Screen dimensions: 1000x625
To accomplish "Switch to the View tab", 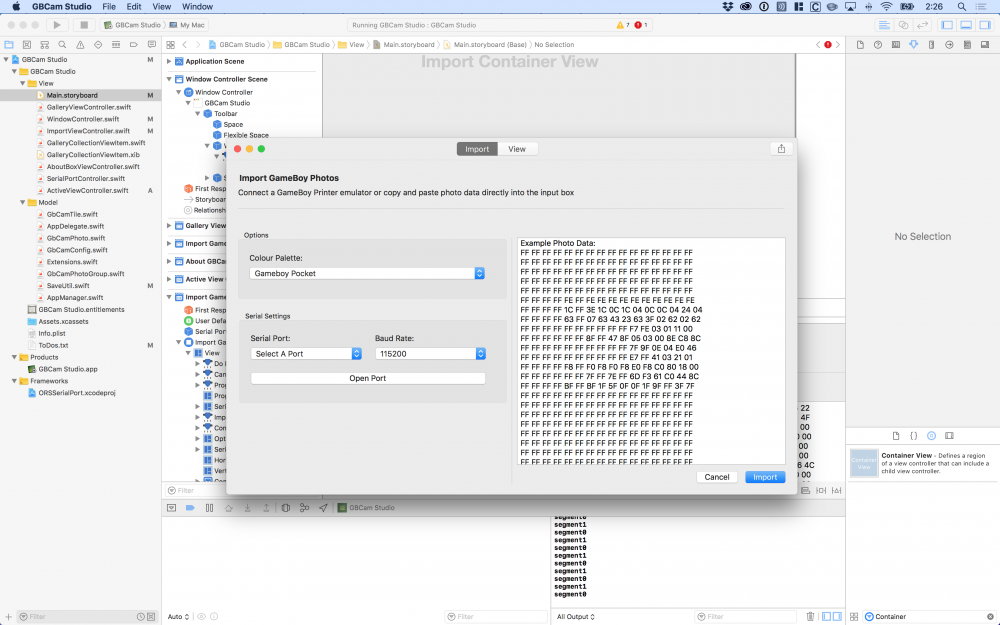I will [517, 149].
